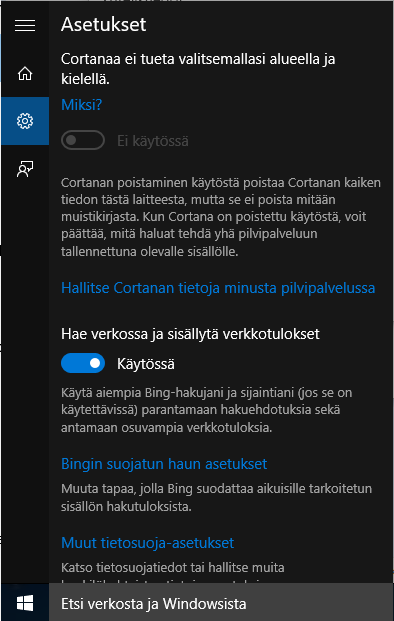Viewport: 394px width, 621px height.
Task: Open the Windows Start button
Action: (25, 604)
